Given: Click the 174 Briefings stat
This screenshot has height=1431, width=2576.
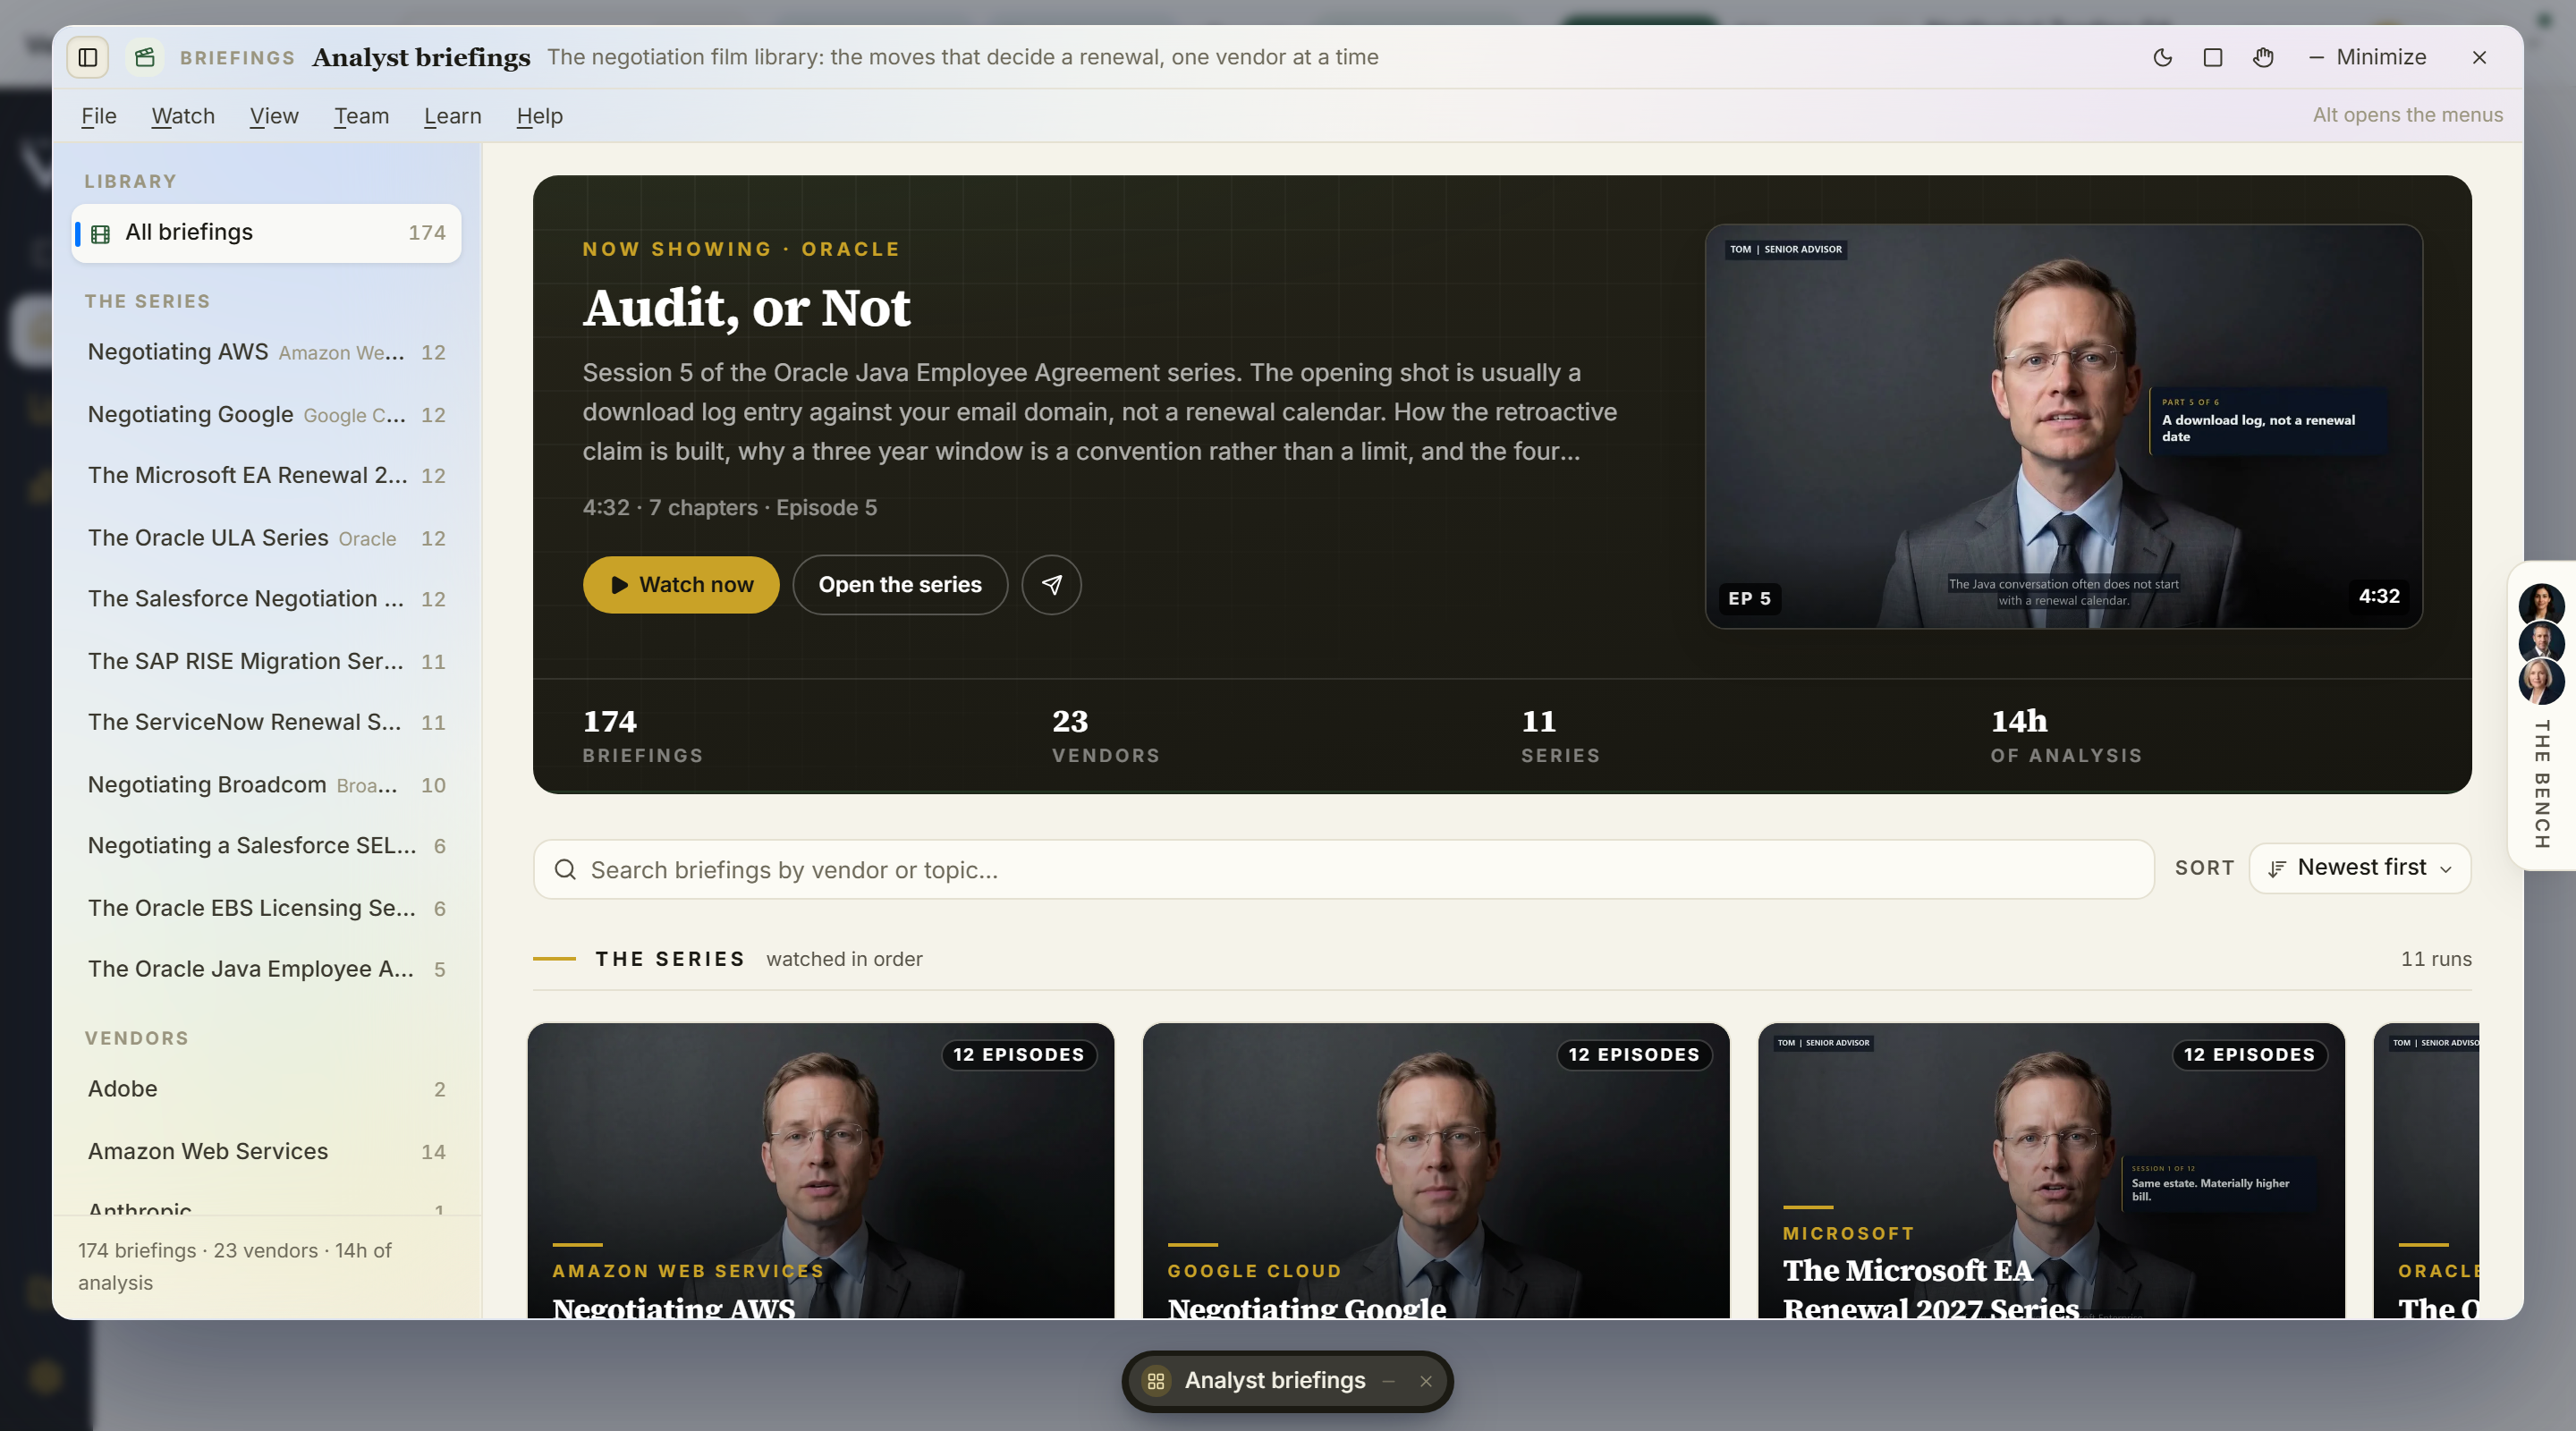Looking at the screenshot, I should pos(643,735).
